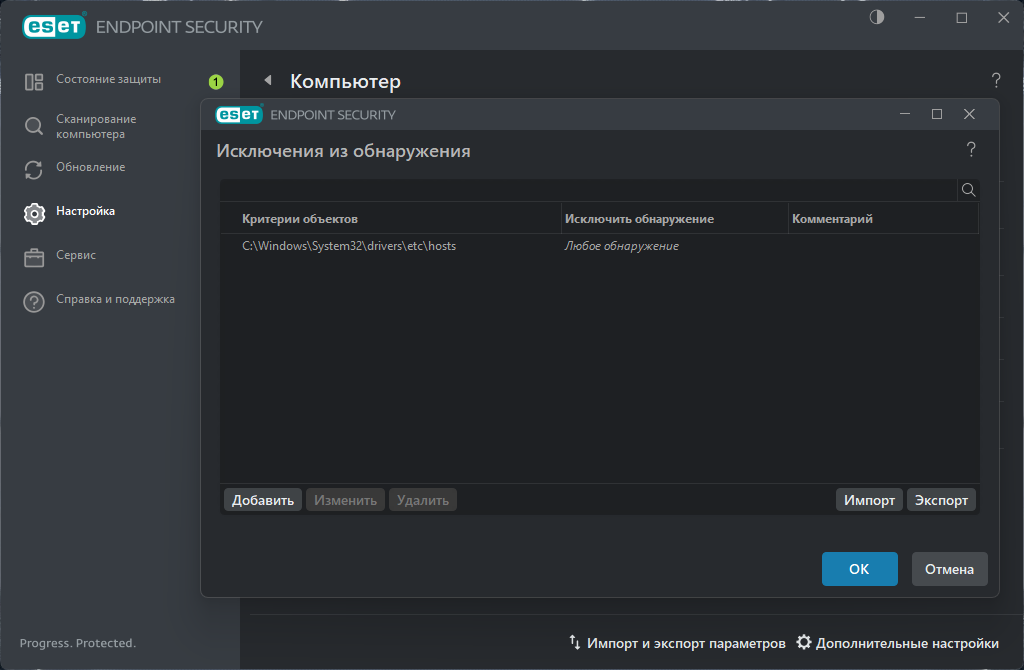The image size is (1024, 670).
Task: Open the Обновление section via its icon
Action: tap(33, 167)
